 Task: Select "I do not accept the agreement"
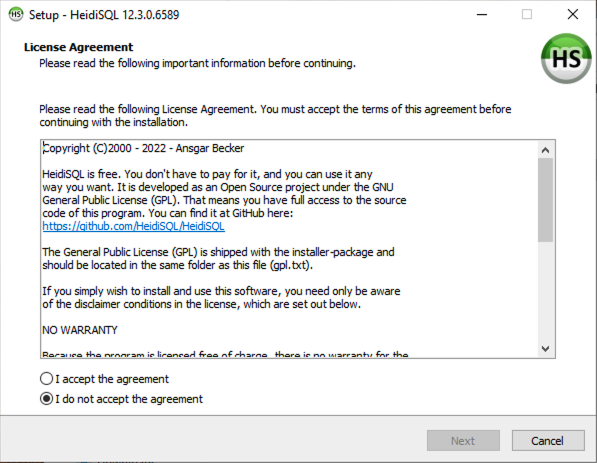(x=46, y=399)
